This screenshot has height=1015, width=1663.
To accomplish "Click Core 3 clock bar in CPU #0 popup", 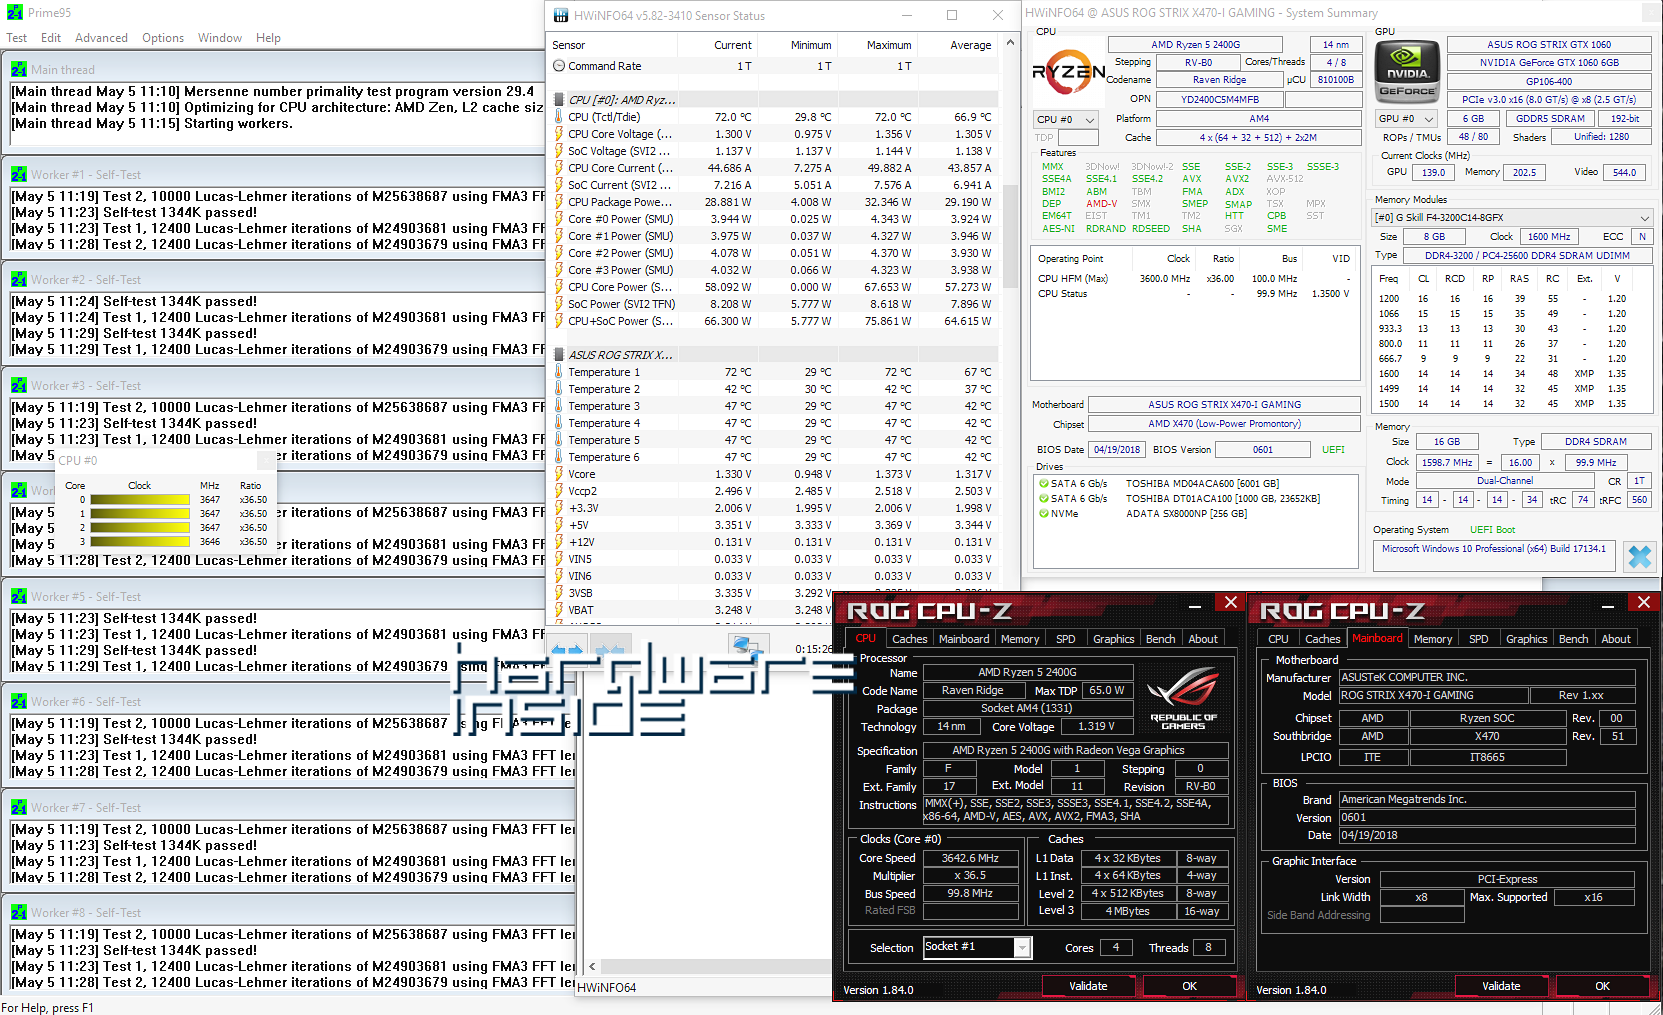I will point(140,542).
